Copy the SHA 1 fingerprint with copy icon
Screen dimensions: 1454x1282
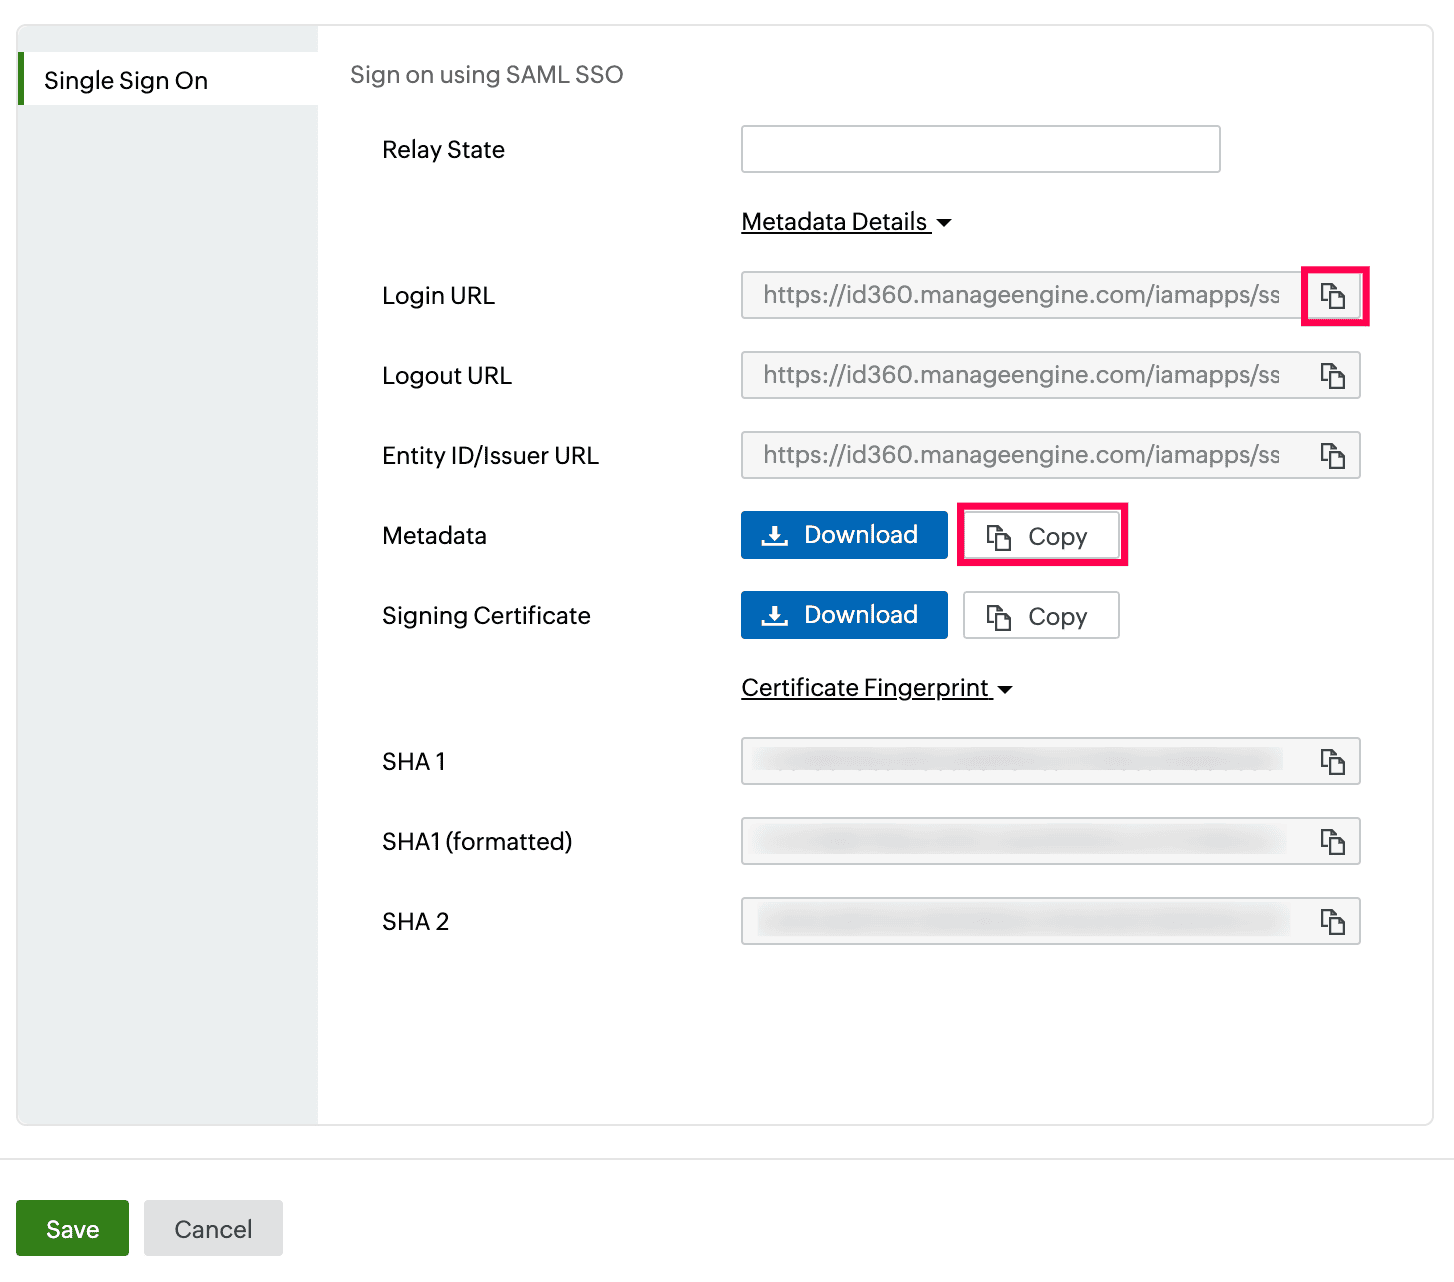[1333, 762]
